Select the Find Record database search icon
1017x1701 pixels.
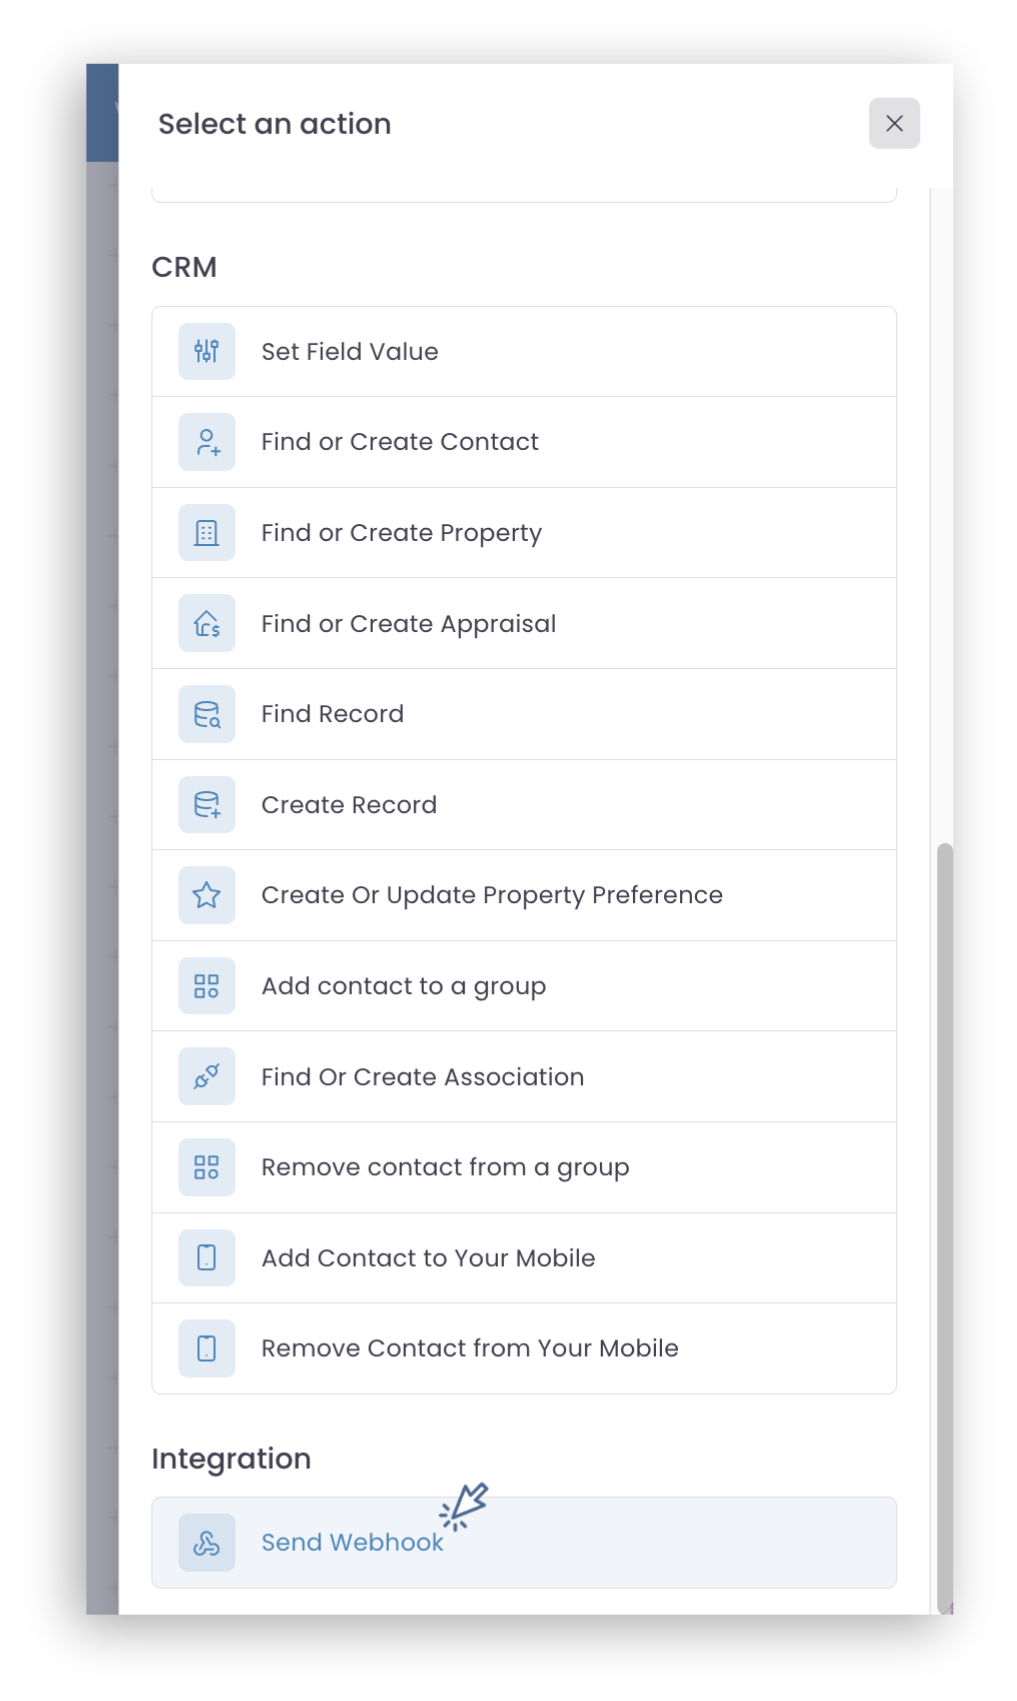[x=207, y=714]
